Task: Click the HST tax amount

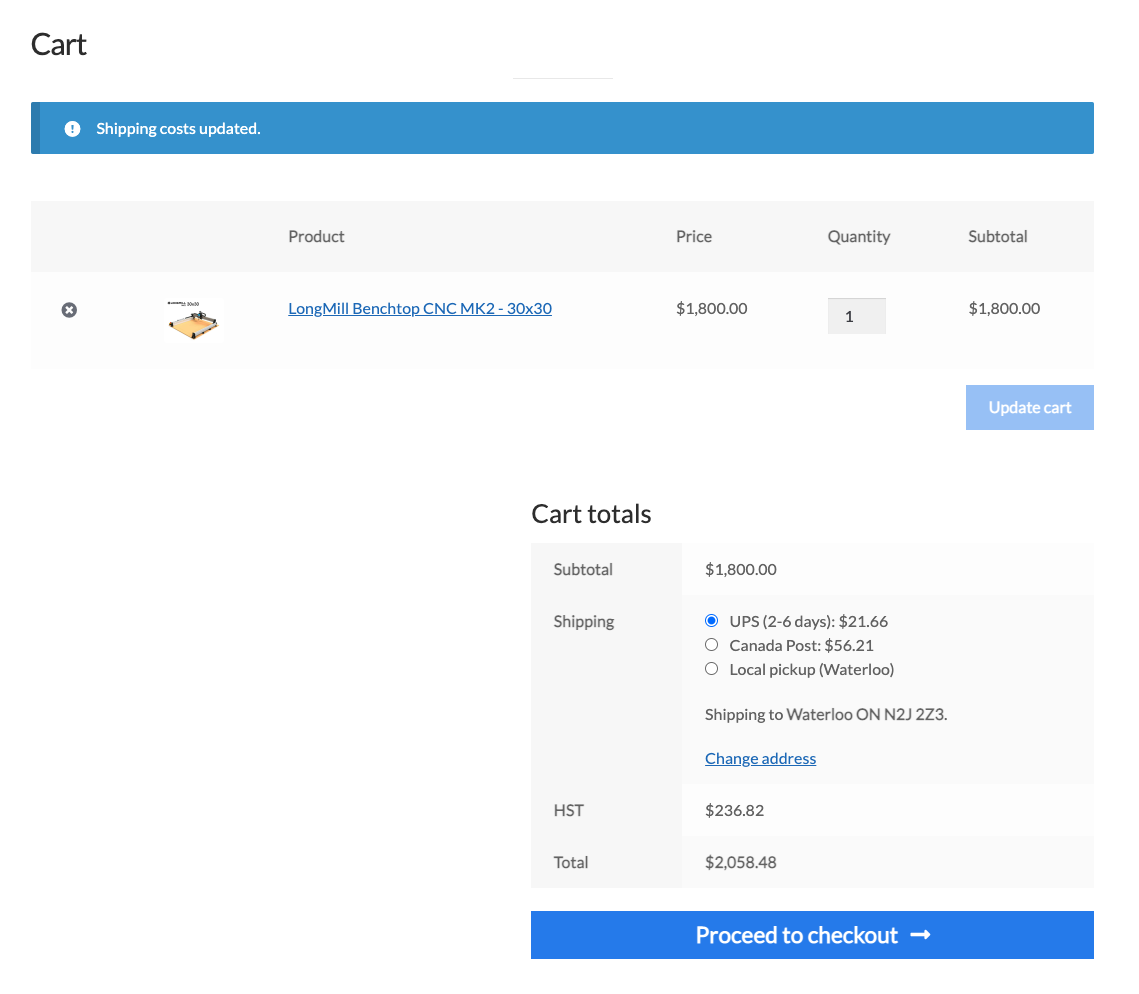Action: [x=734, y=810]
